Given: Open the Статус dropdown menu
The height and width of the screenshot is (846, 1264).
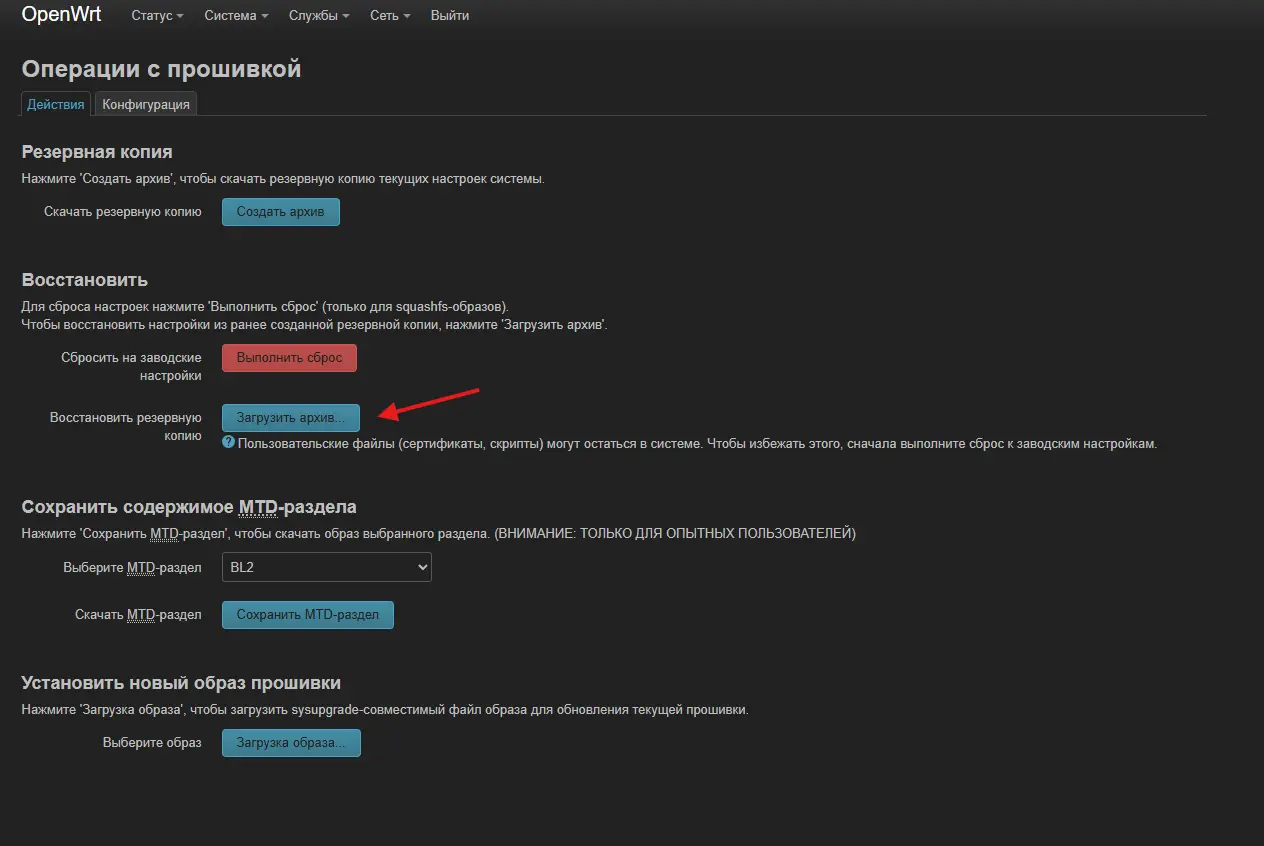Looking at the screenshot, I should tap(157, 16).
